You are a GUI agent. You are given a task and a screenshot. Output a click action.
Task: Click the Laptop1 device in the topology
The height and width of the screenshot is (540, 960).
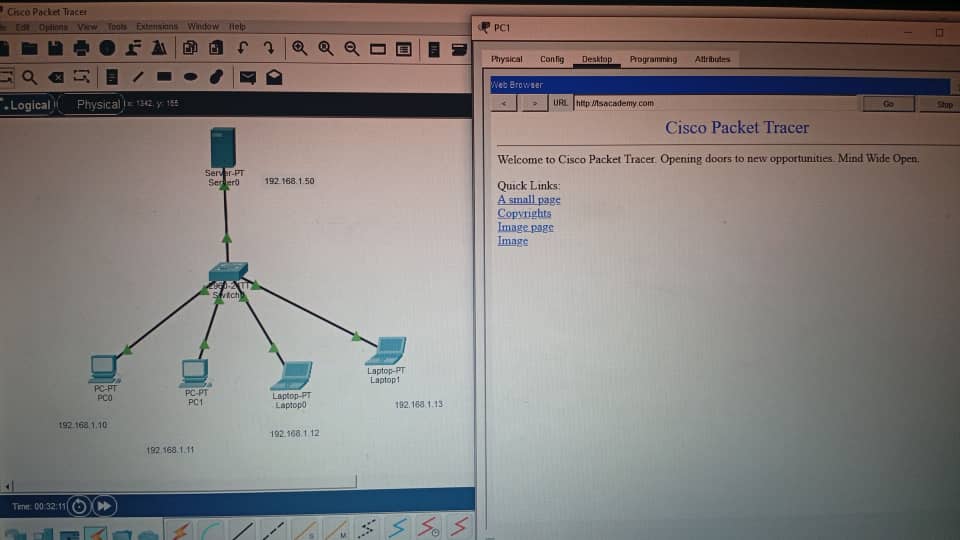click(386, 351)
